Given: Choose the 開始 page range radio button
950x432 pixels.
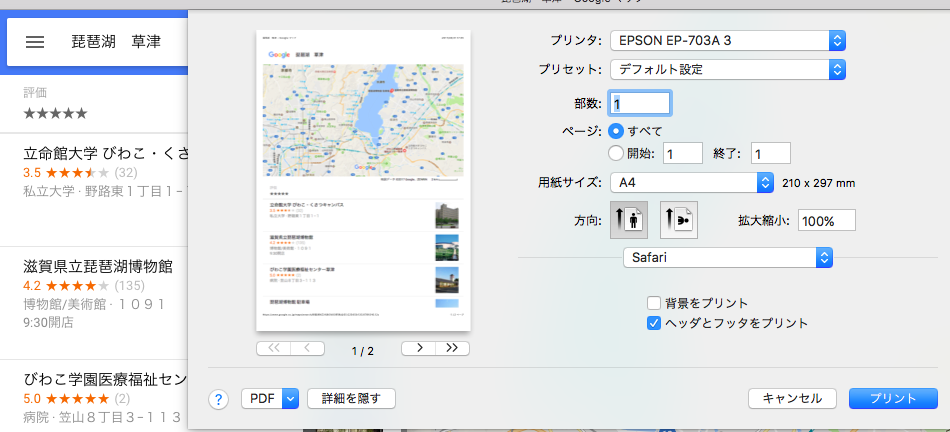Looking at the screenshot, I should pyautogui.click(x=616, y=153).
